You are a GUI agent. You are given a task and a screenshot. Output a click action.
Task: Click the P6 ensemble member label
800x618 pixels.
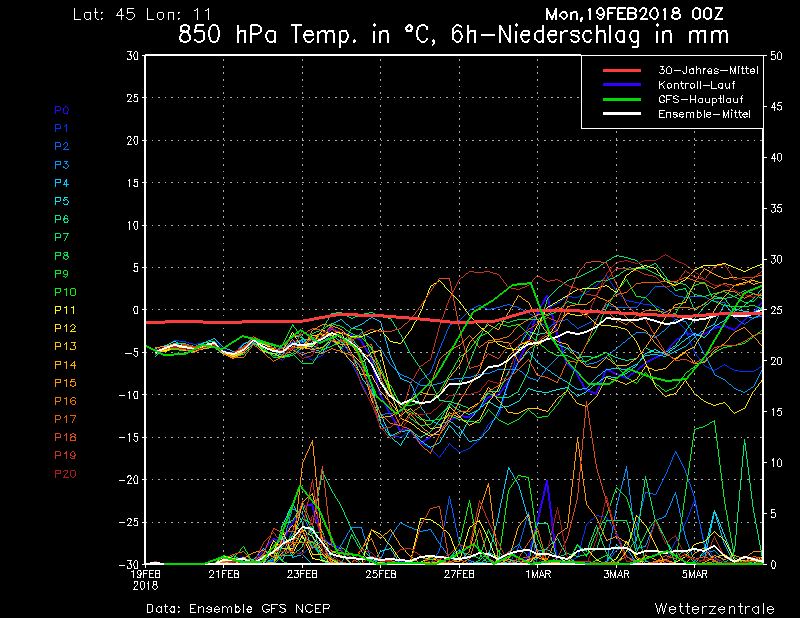point(62,219)
